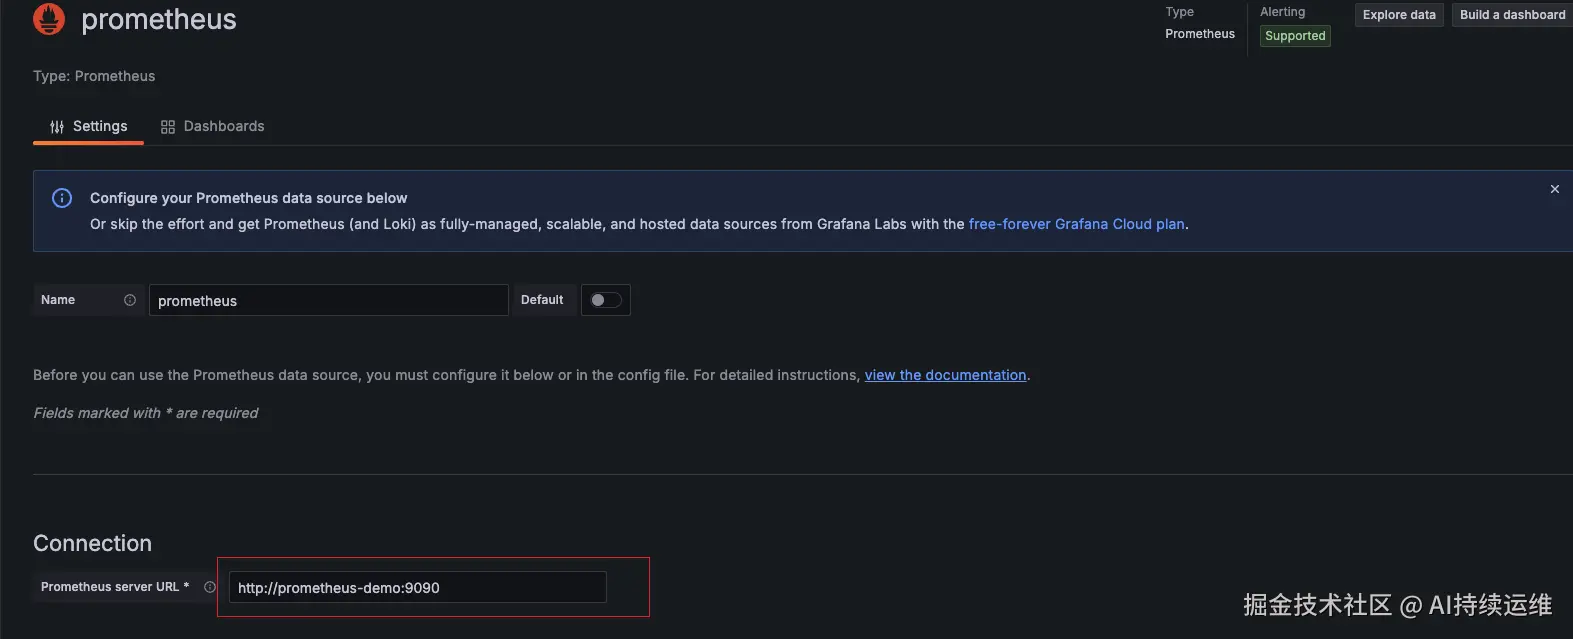Screen dimensions: 1573x639
Task: Click the Supported alerting badge
Action: (x=1295, y=36)
